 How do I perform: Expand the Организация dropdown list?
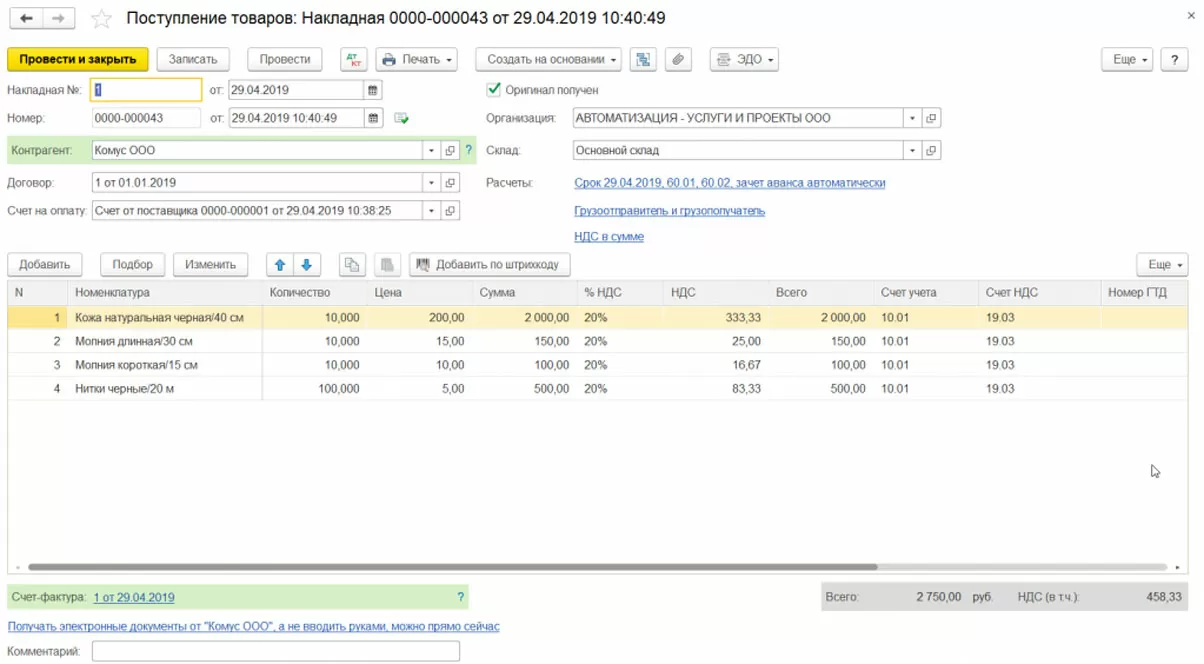click(x=911, y=118)
